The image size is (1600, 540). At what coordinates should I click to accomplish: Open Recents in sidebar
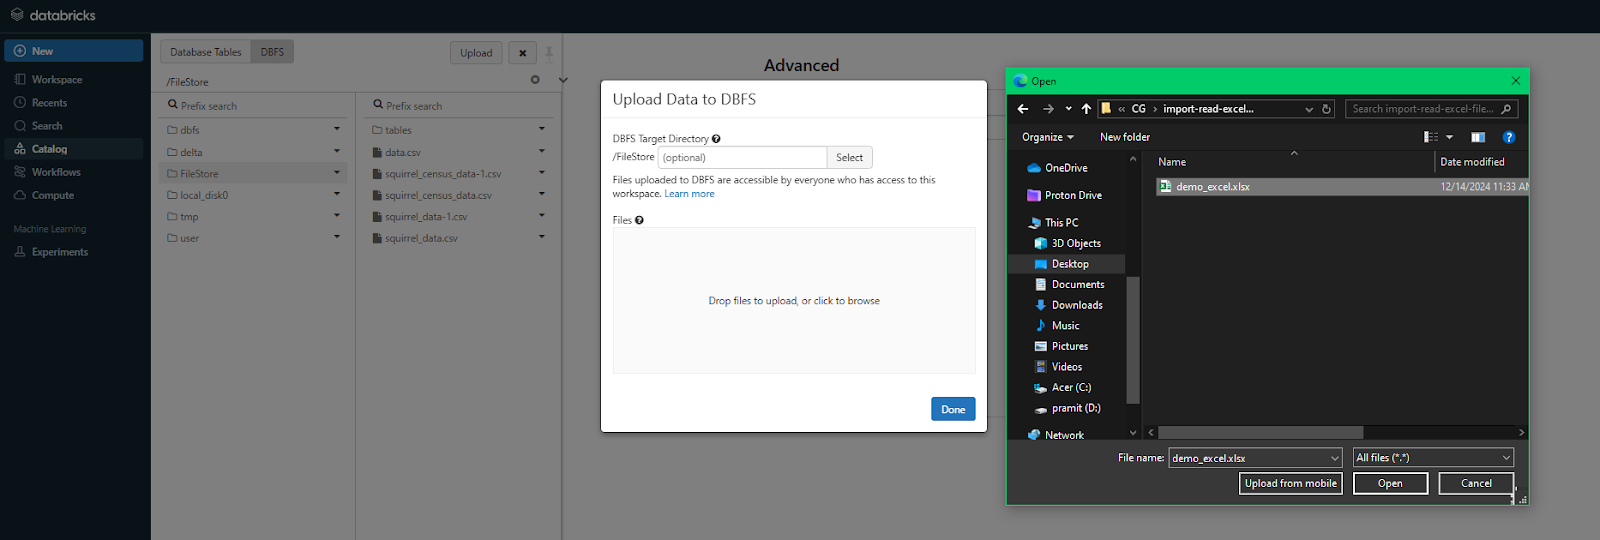49,103
